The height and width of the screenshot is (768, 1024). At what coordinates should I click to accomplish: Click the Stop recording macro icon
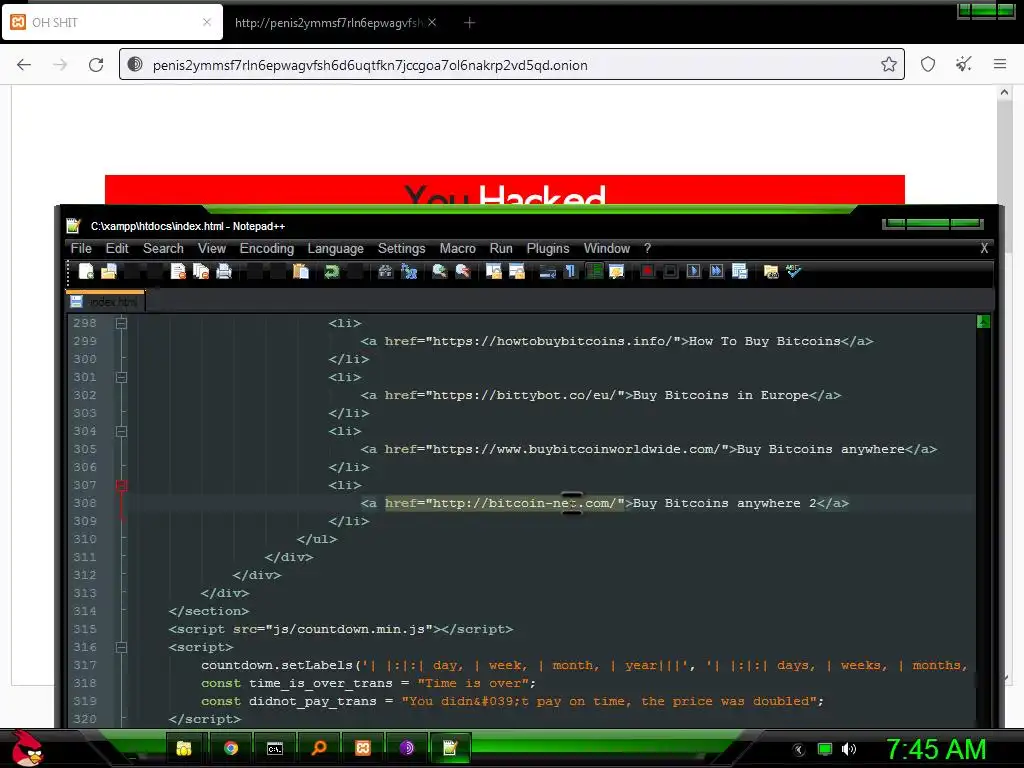click(670, 271)
